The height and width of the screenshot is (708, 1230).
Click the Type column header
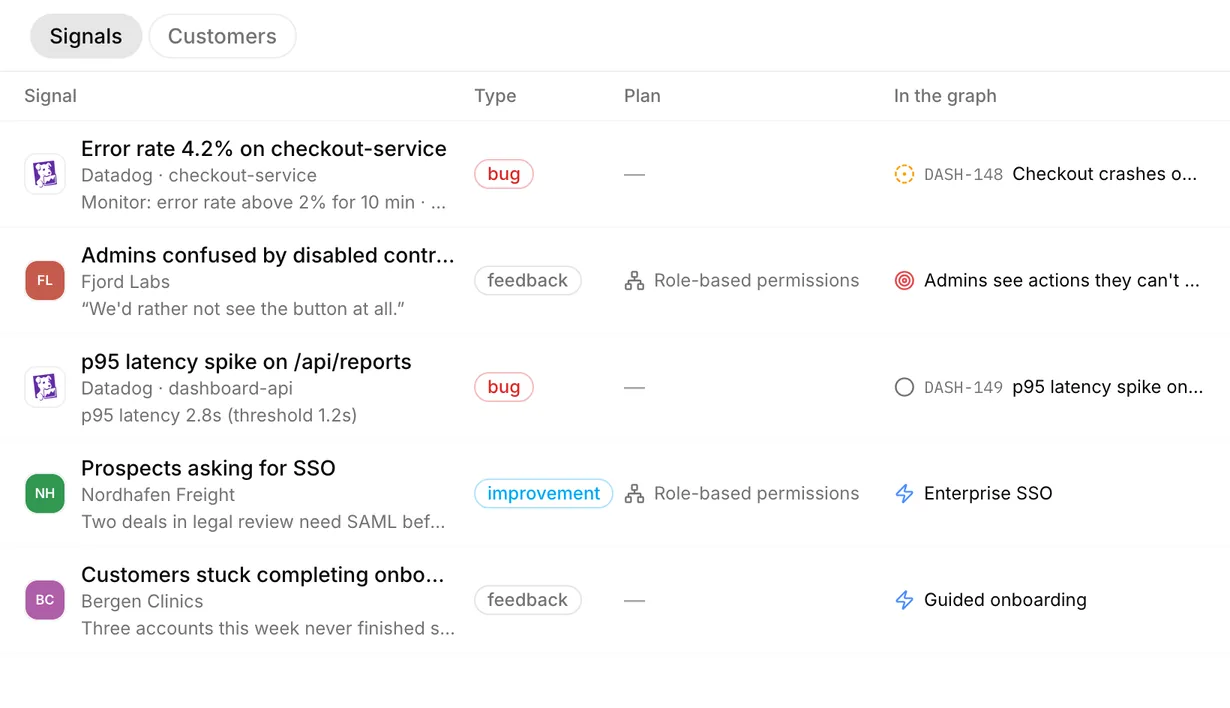tap(495, 96)
